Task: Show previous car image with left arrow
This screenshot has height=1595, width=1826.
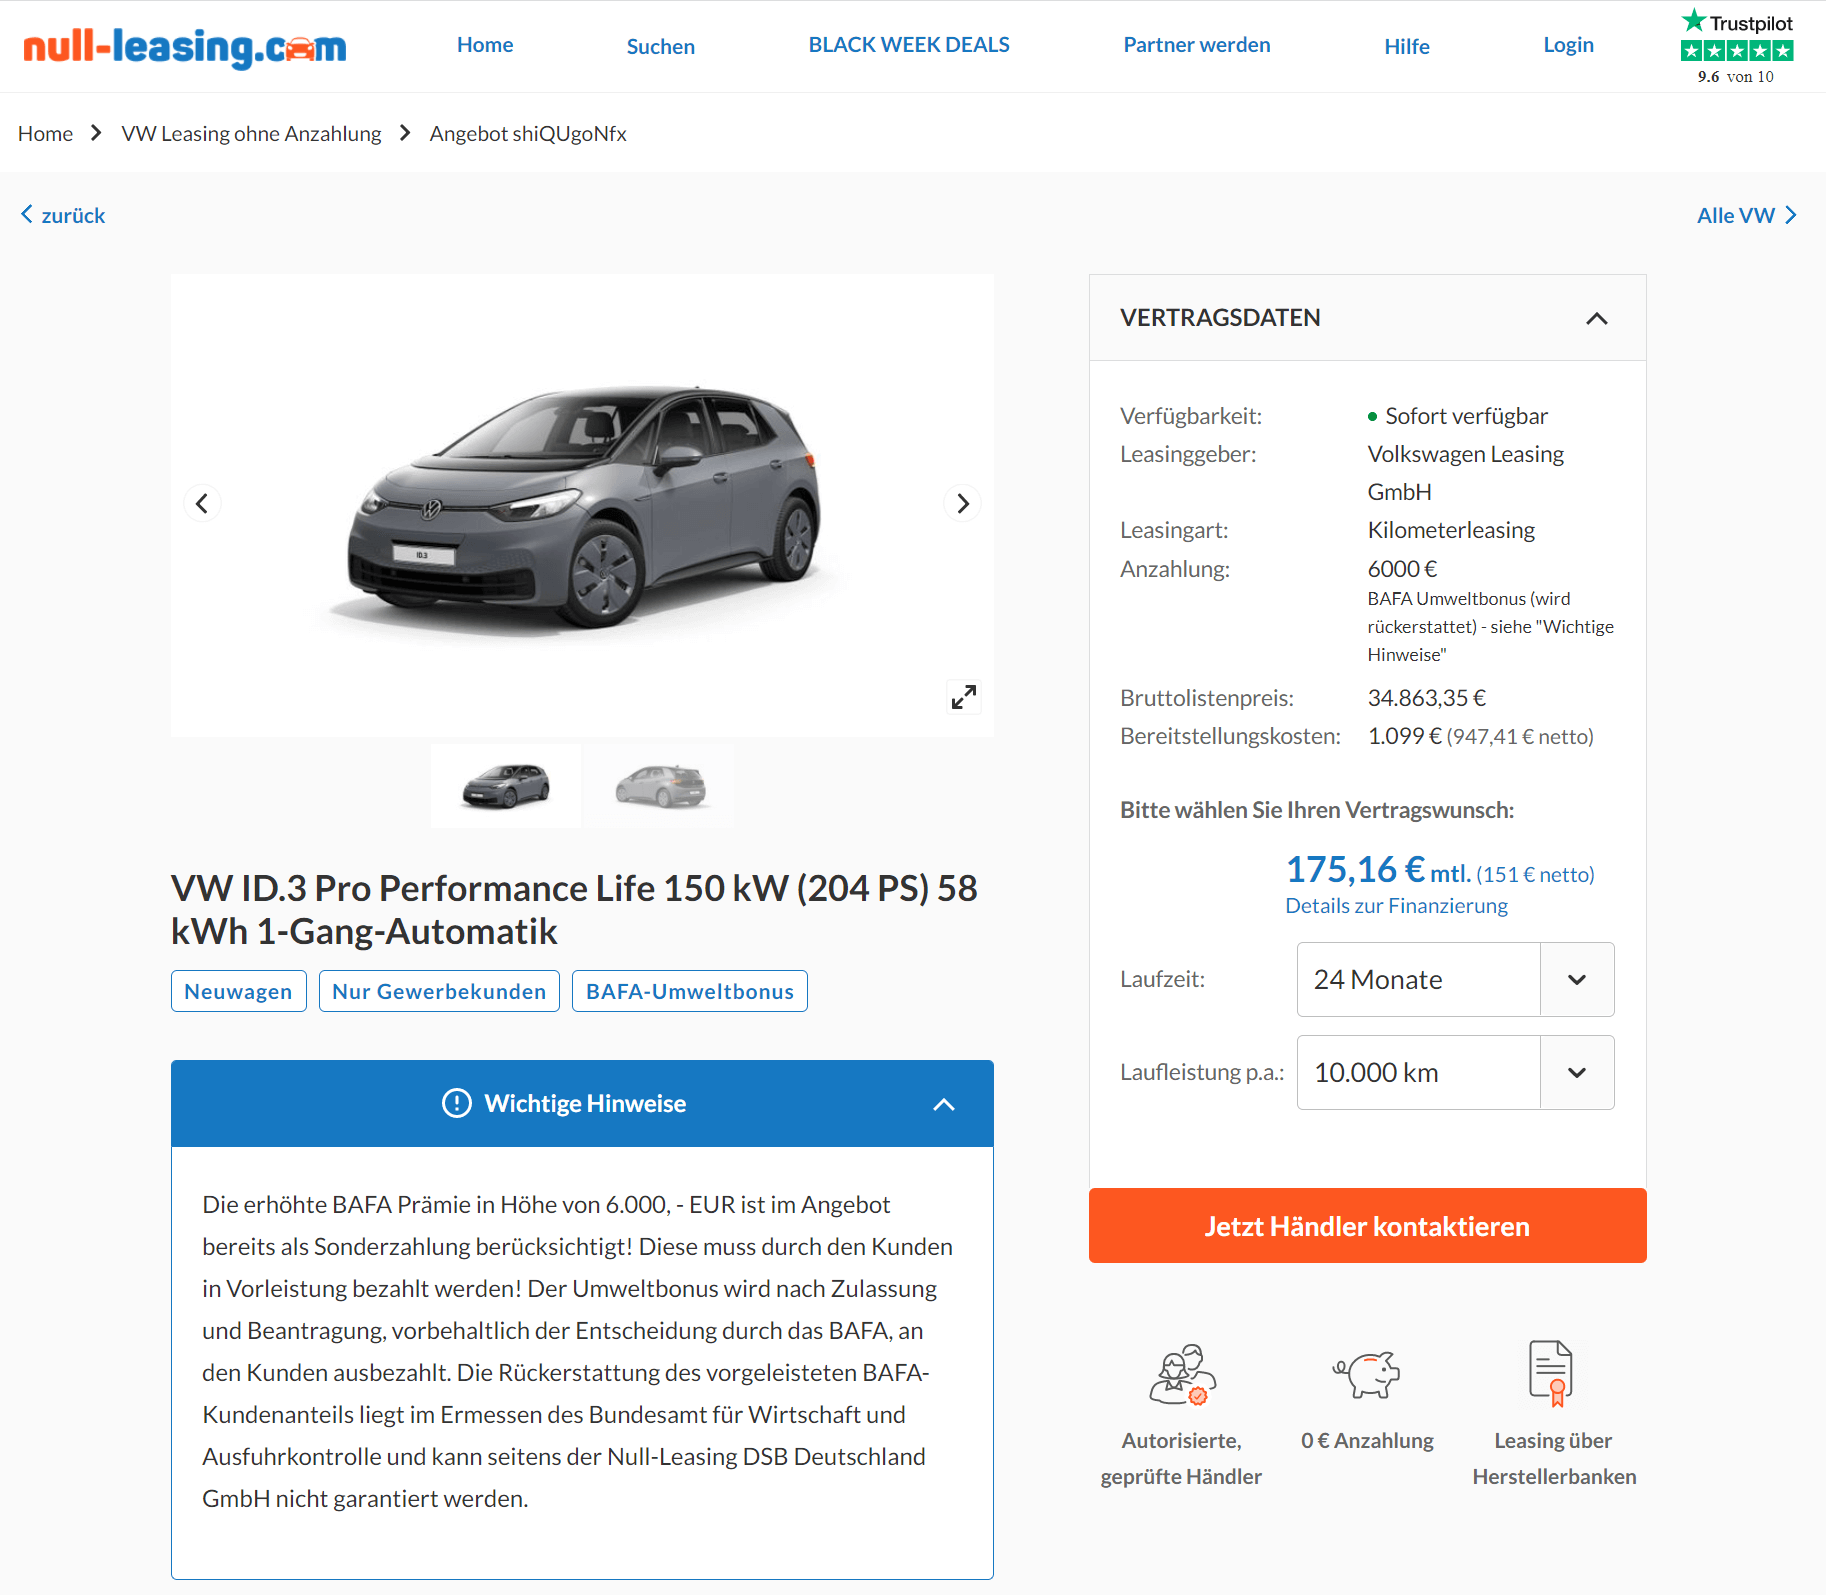Action: (202, 503)
